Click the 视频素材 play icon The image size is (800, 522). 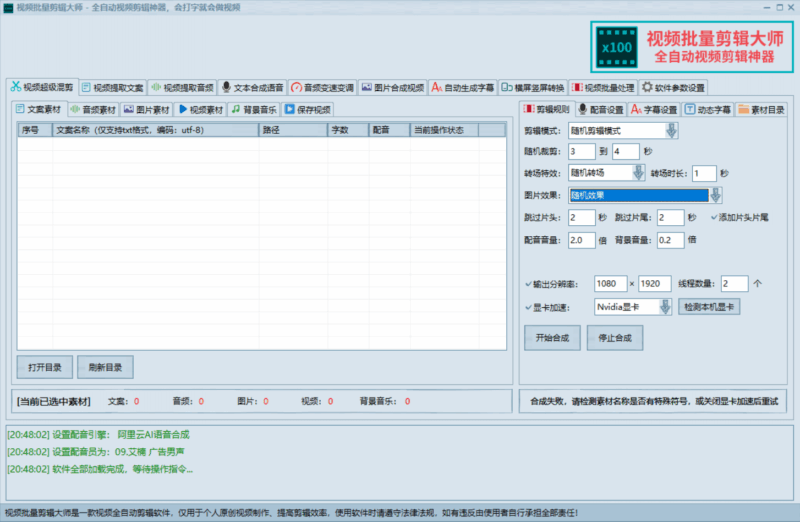point(183,109)
